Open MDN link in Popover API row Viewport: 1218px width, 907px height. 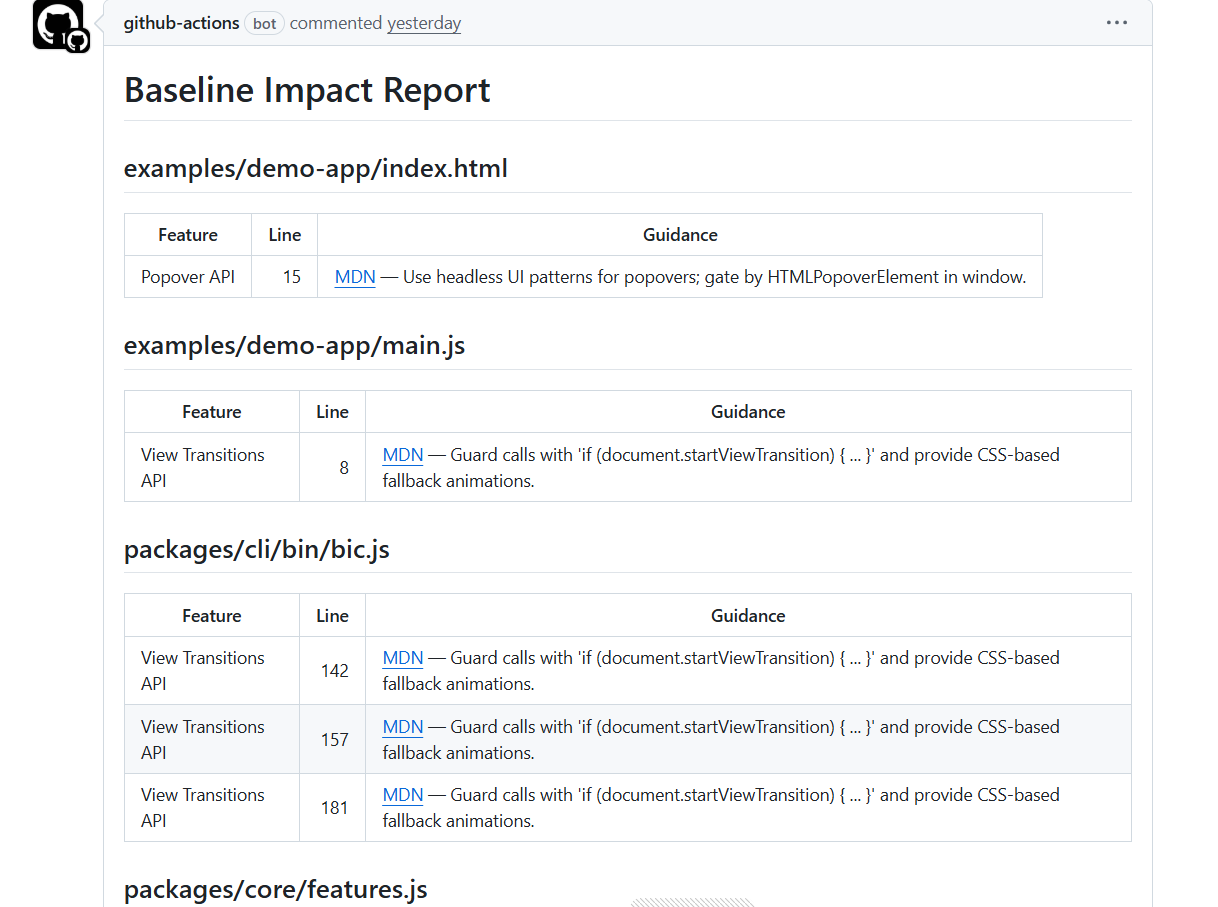click(x=355, y=277)
